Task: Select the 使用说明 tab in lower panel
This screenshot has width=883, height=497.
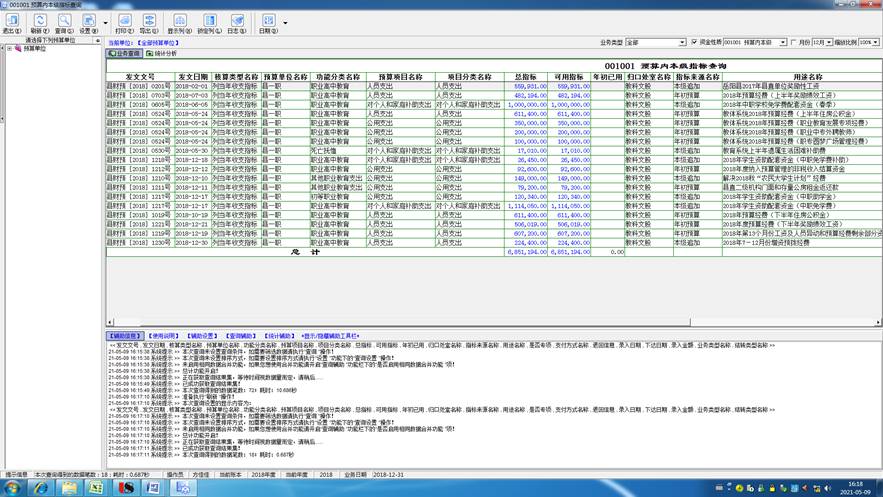Action: [163, 336]
